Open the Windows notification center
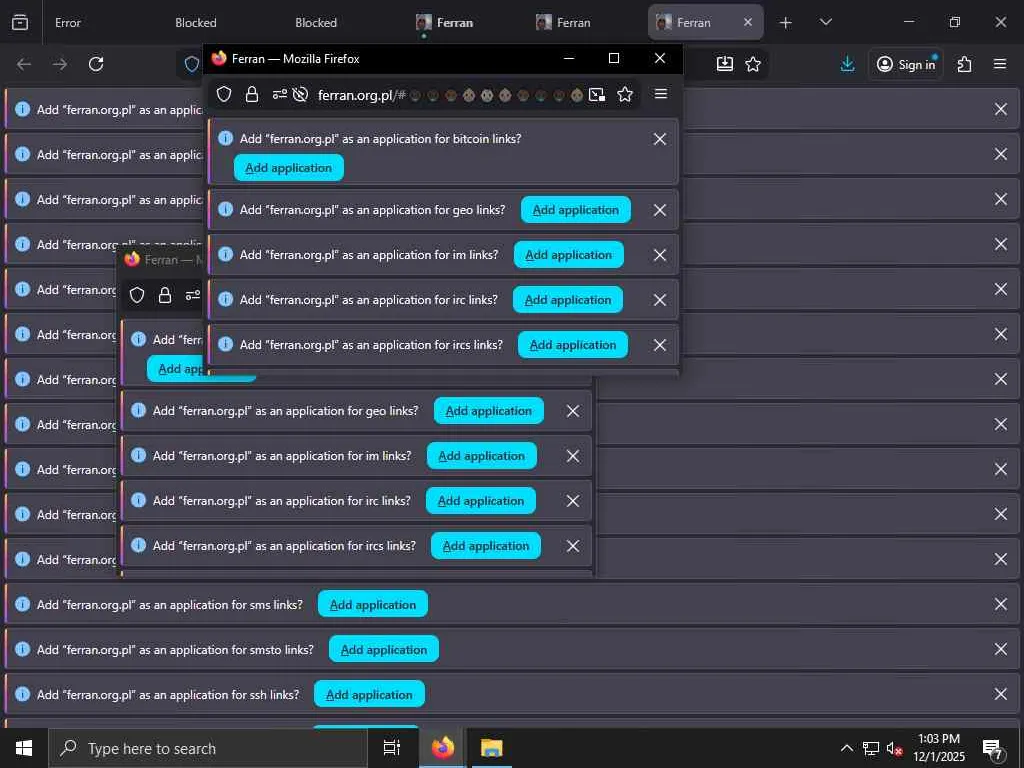This screenshot has height=768, width=1024. [x=992, y=750]
